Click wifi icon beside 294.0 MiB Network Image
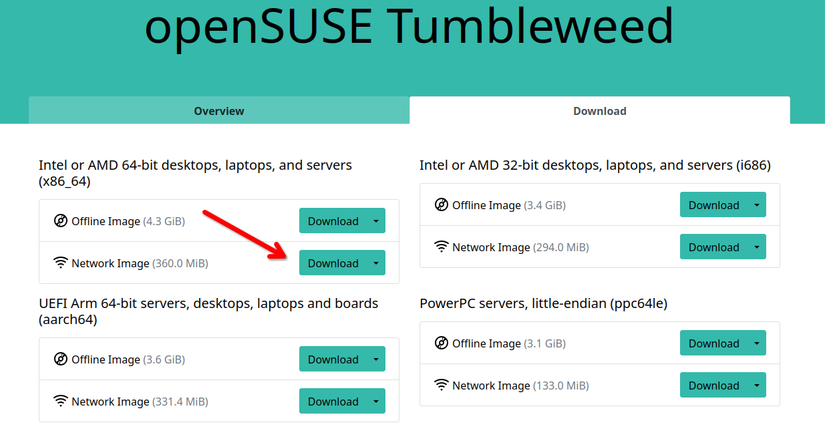The width and height of the screenshot is (825, 429). point(441,246)
